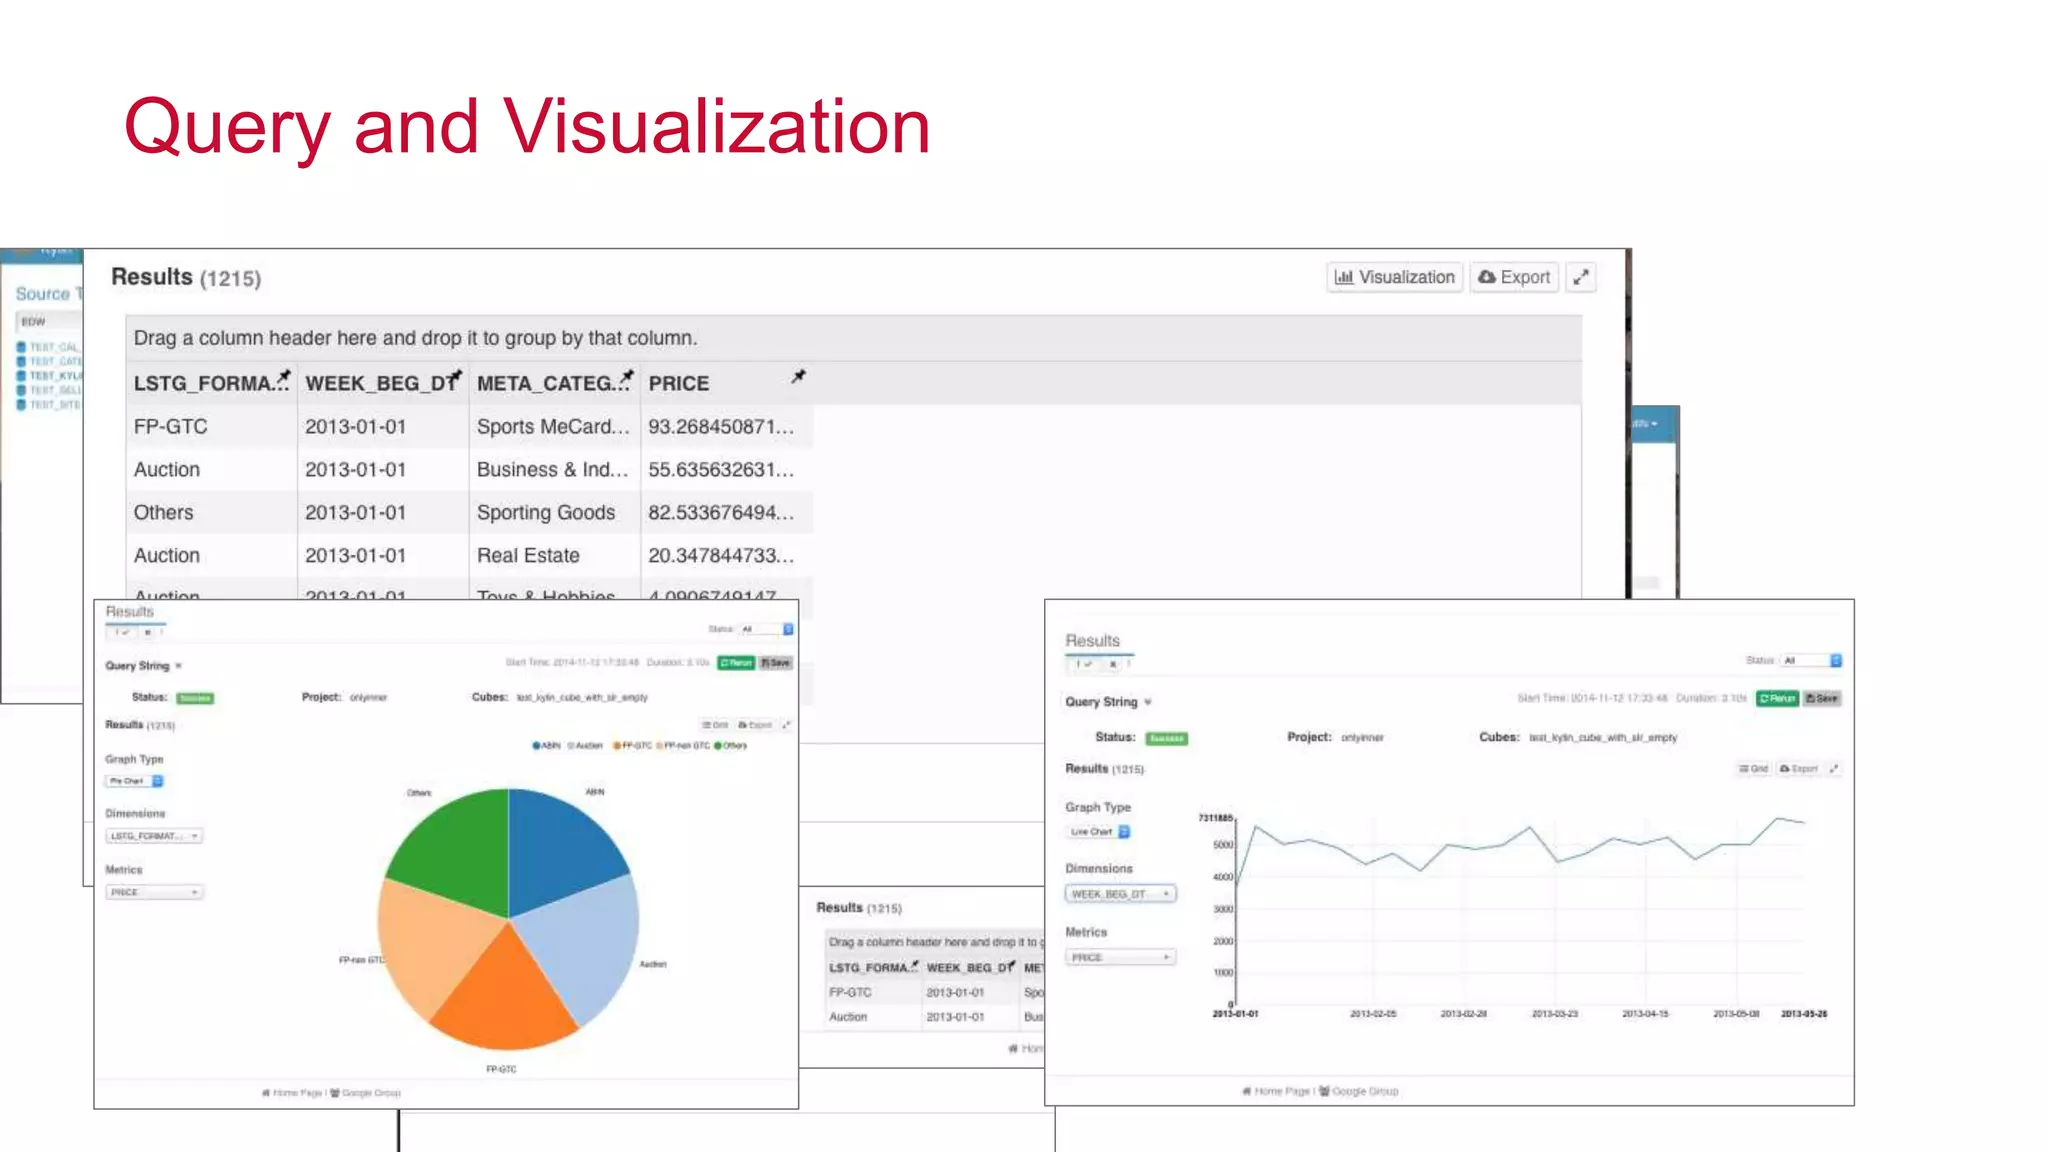This screenshot has width=2048, height=1152.
Task: Click small Export in pie chart panel
Action: click(x=755, y=725)
